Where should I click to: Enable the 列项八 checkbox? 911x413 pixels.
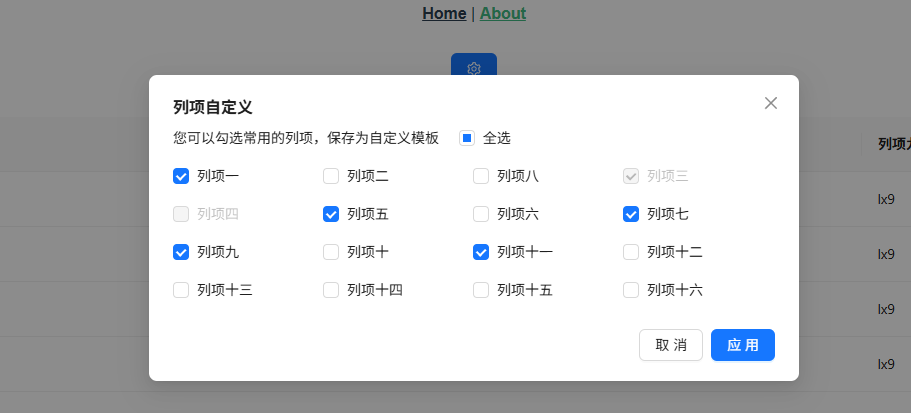click(x=480, y=176)
